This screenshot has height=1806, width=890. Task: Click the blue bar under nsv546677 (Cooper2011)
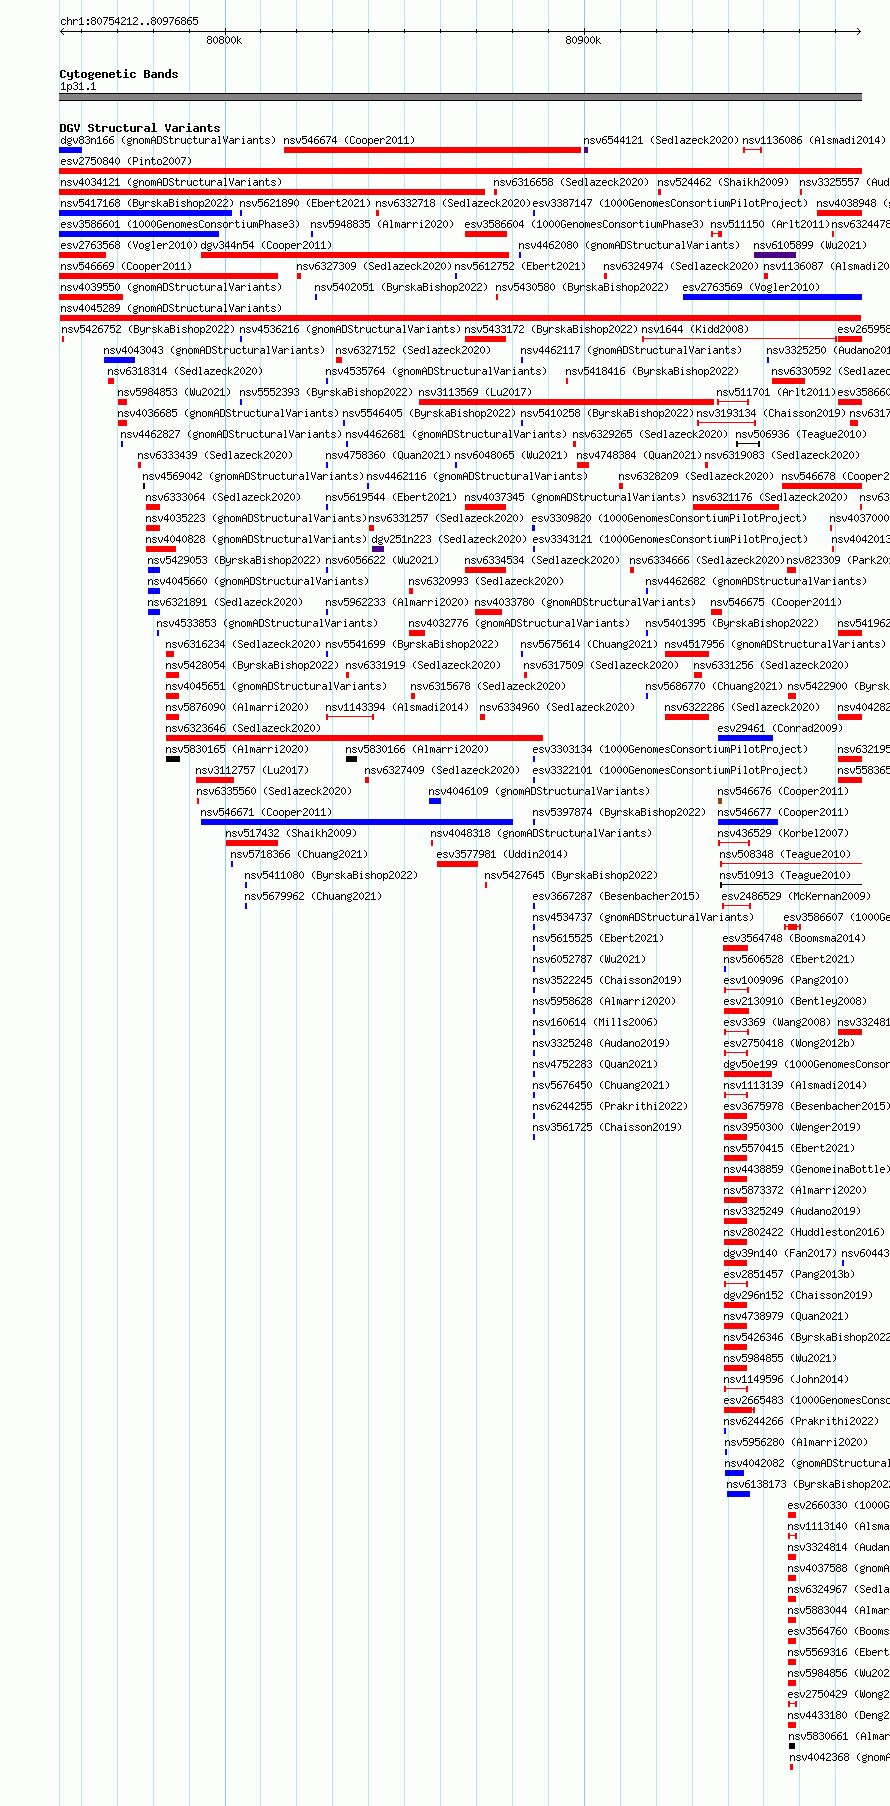pyautogui.click(x=747, y=822)
